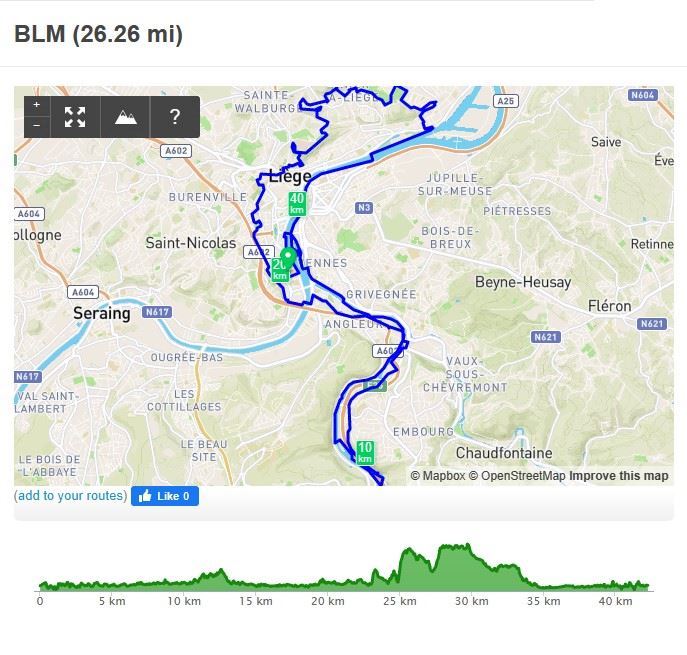Select the 10 km route marker

365,453
